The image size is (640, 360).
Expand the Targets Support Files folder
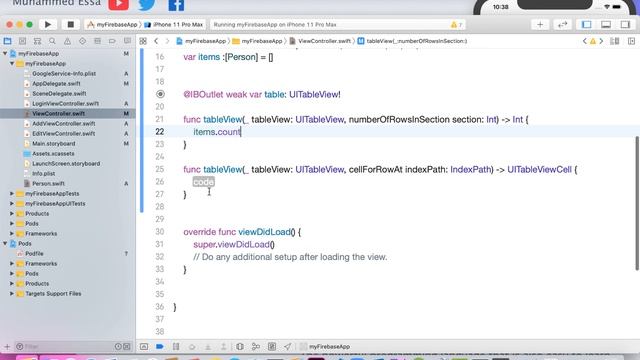12,293
